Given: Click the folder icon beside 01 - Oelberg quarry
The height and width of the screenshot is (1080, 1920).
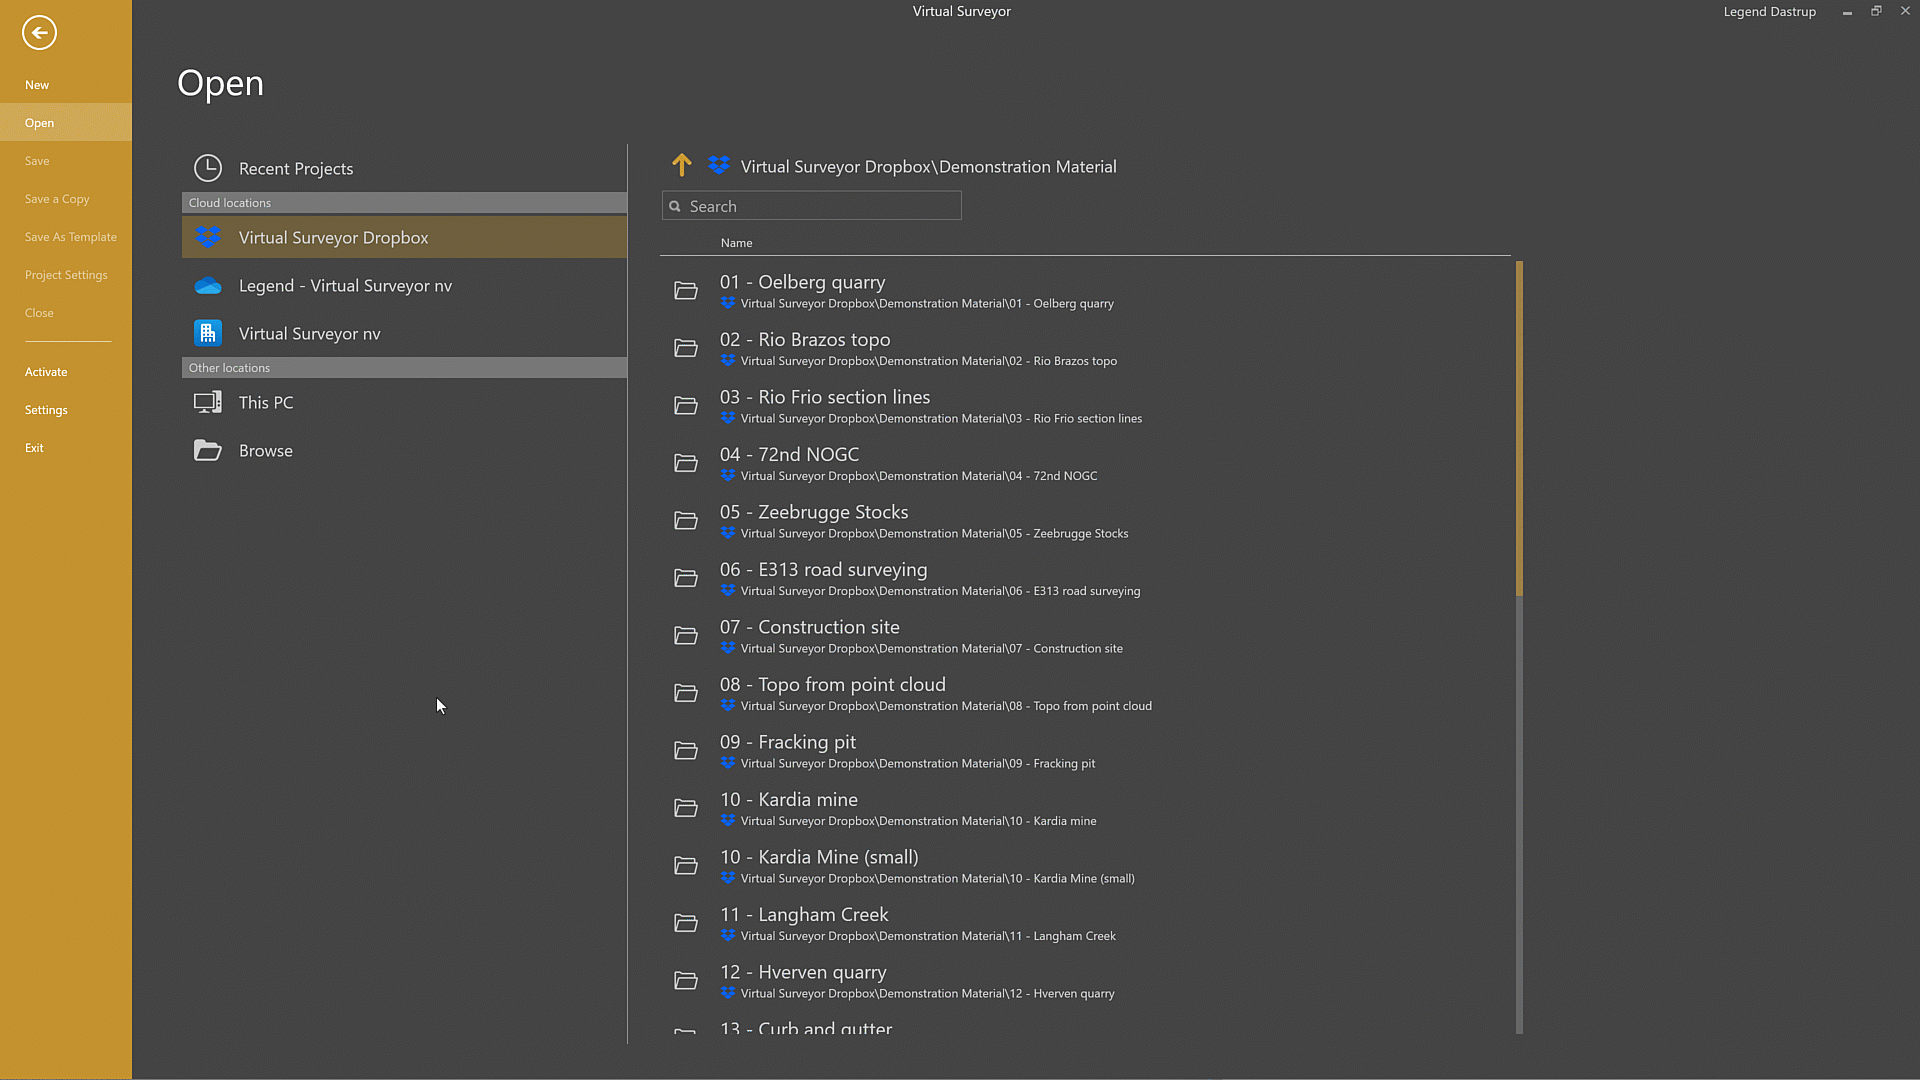Looking at the screenshot, I should pos(686,290).
